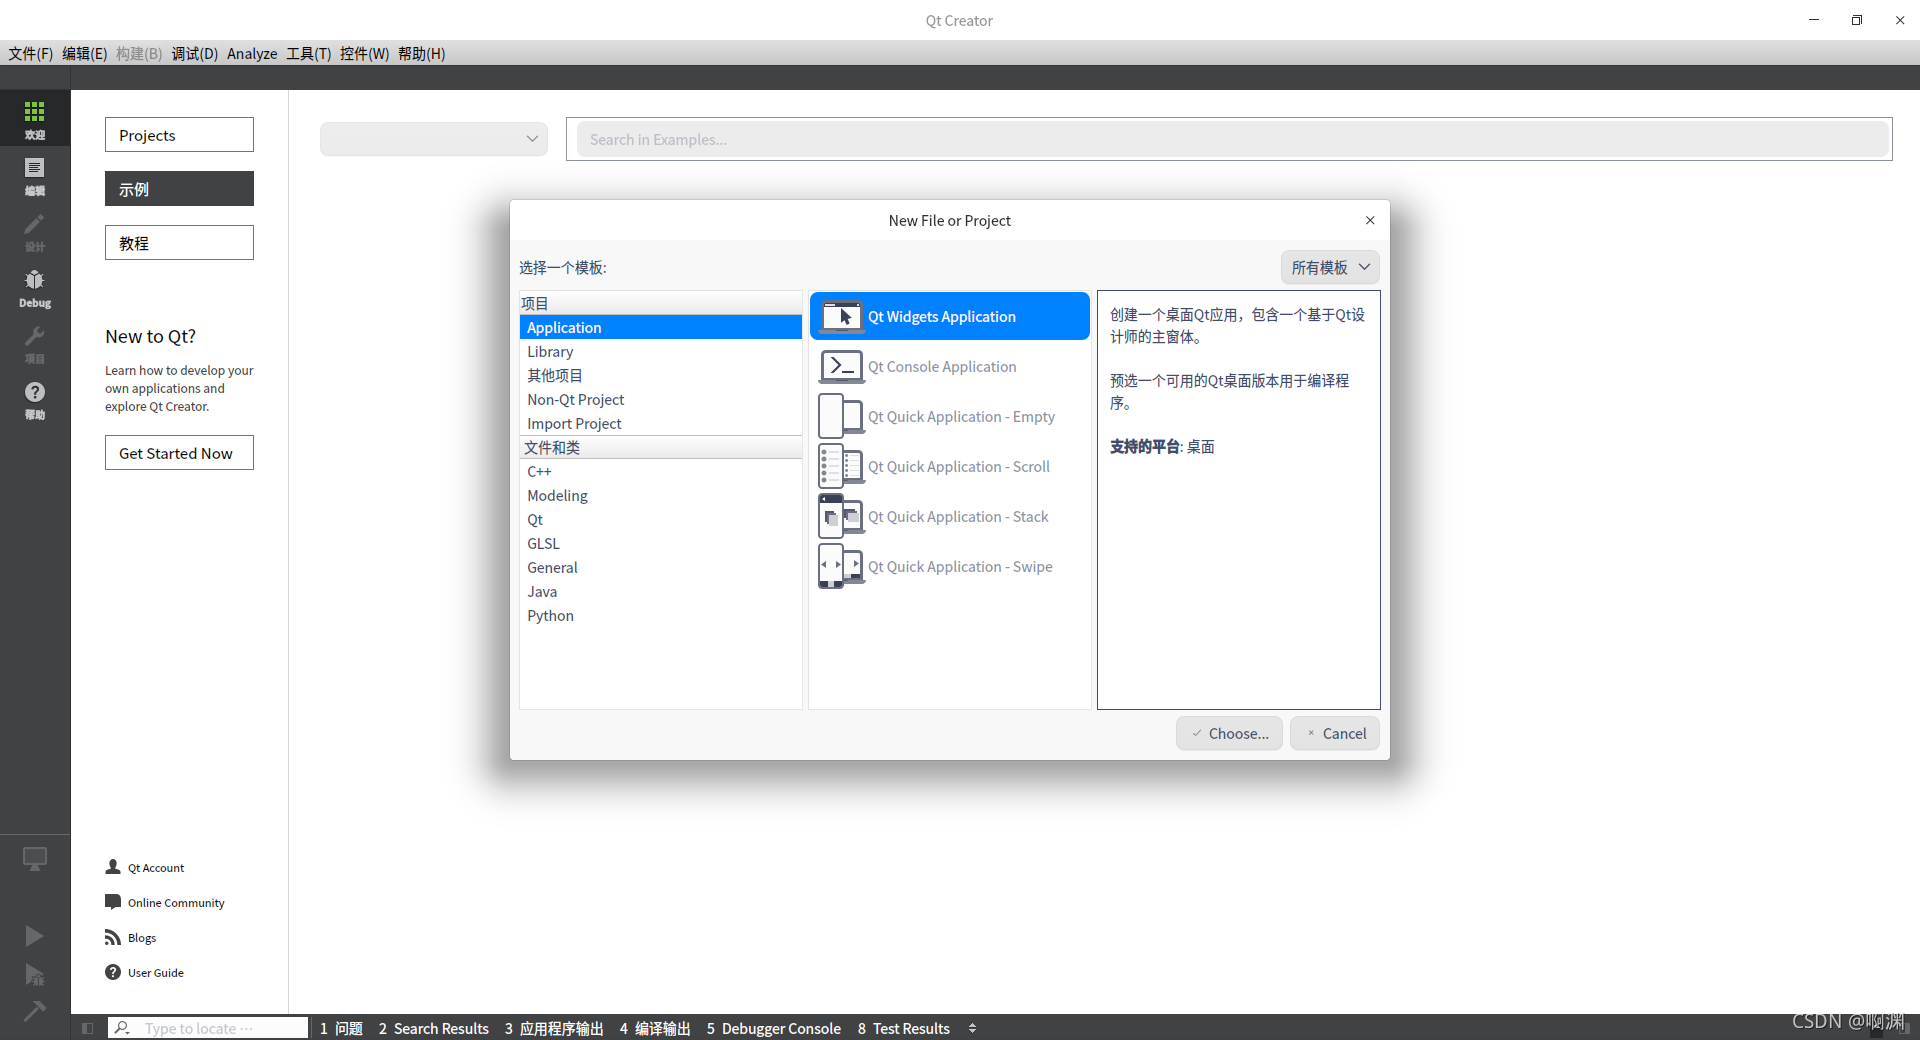Click the green Run play icon
1920x1040 pixels.
tap(35, 935)
